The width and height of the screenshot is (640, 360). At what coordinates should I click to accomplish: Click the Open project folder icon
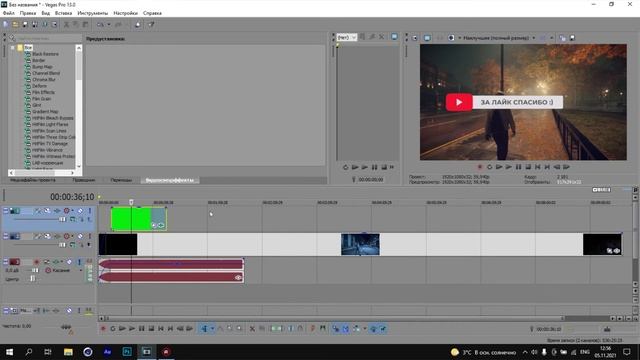[x=15, y=24]
